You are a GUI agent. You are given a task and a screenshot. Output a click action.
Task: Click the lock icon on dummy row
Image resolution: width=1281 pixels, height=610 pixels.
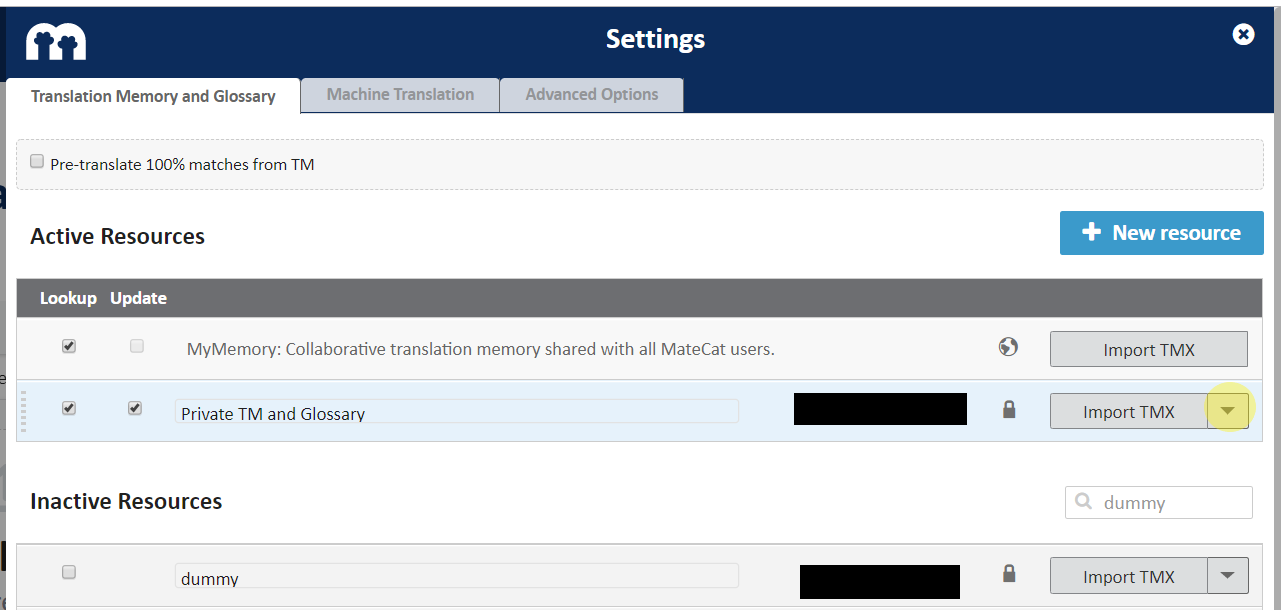click(1009, 574)
